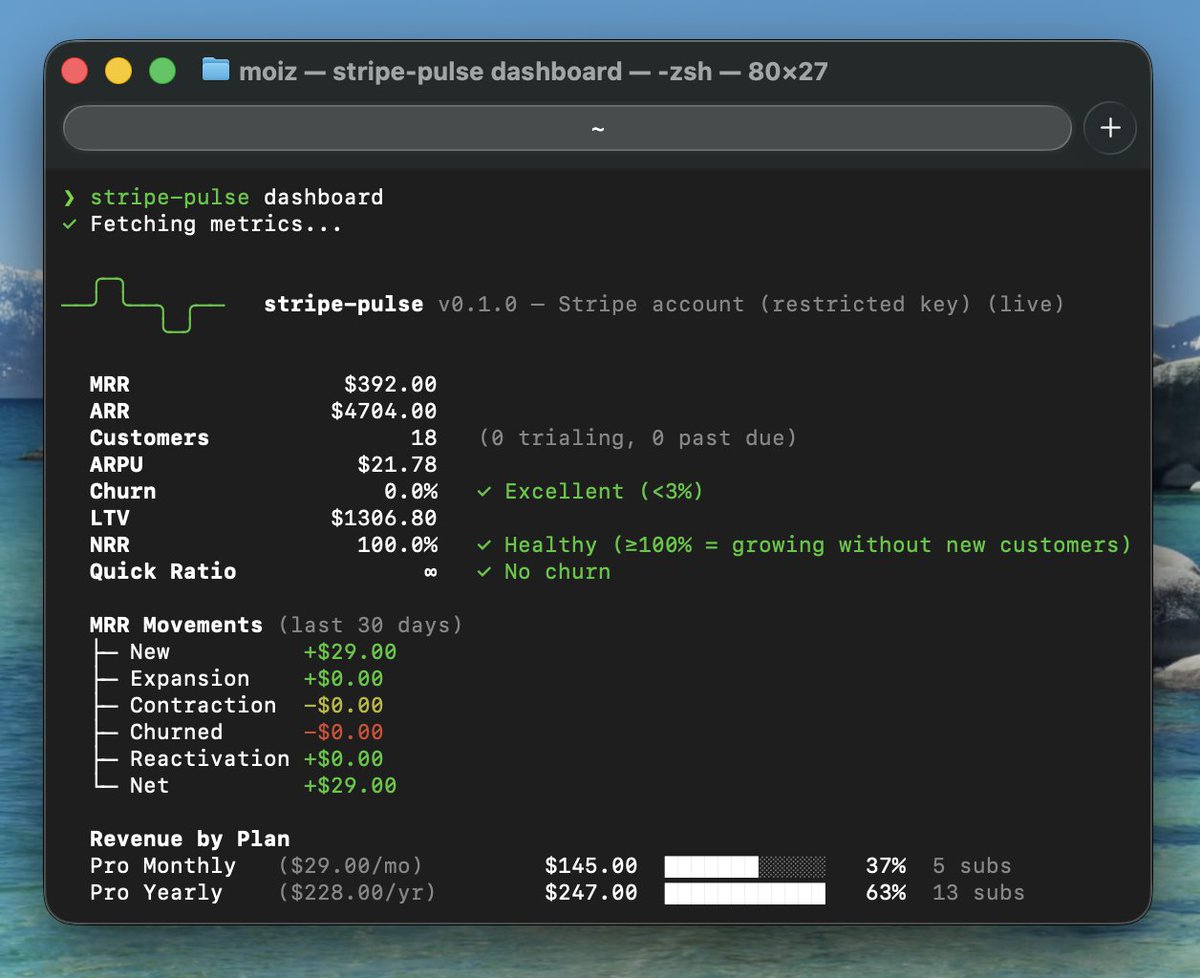Click the 'Healthy (≥100% = growing...)' NRR status
The width and height of the screenshot is (1200, 978).
coord(804,545)
